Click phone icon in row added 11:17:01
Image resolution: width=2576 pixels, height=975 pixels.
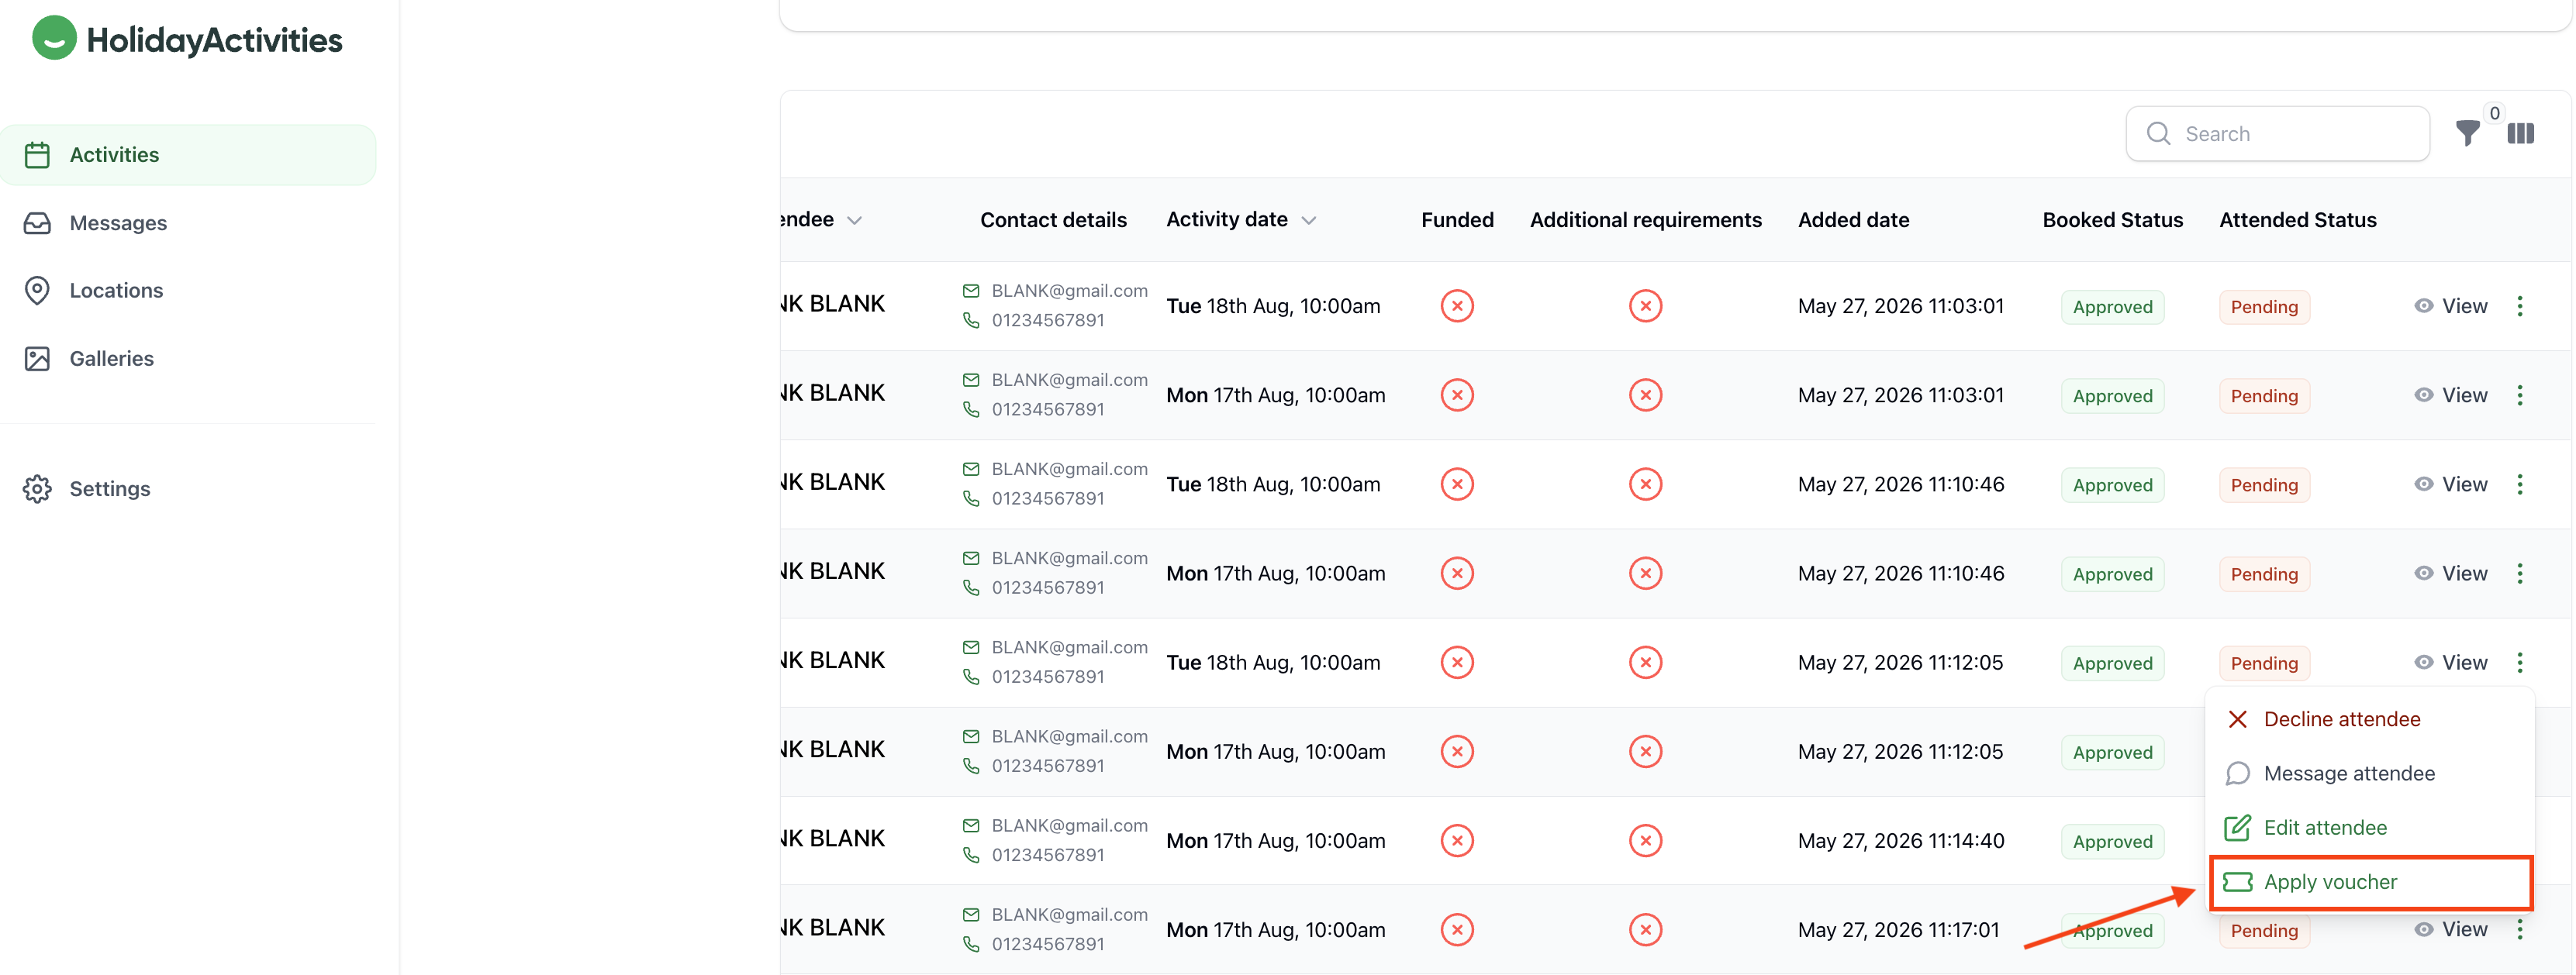pyautogui.click(x=971, y=943)
